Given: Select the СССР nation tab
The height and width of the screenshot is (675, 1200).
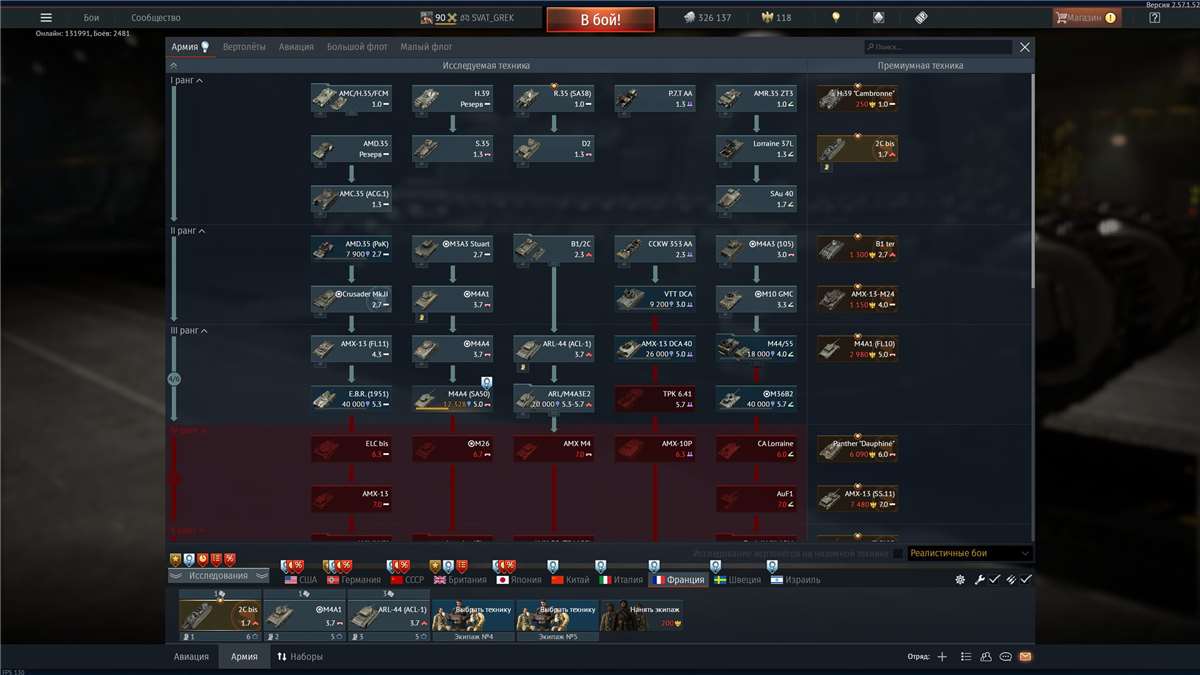Looking at the screenshot, I should pos(408,579).
